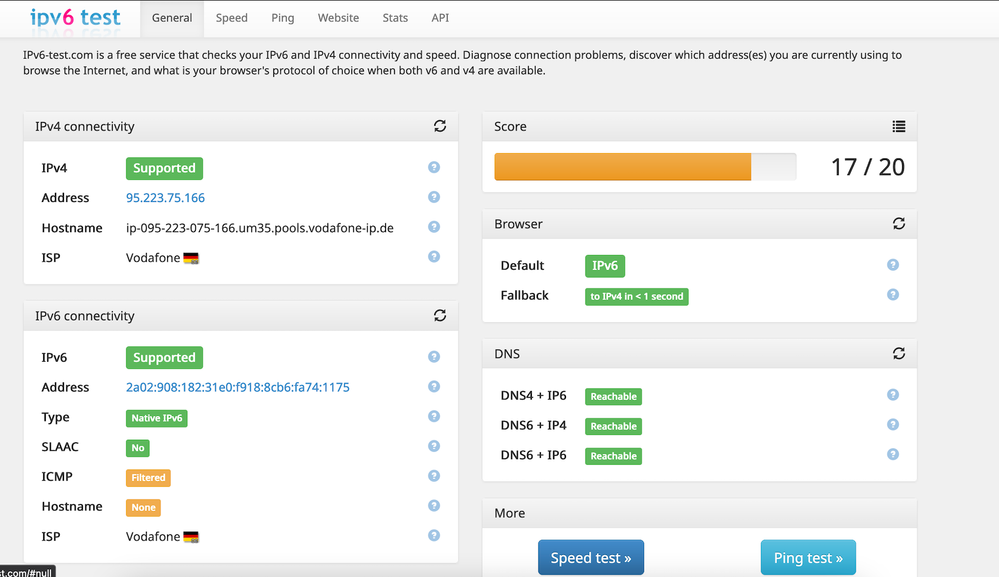The image size is (999, 577).
Task: Click Vodafone text in IPv6 ISP row
Action: click(153, 537)
